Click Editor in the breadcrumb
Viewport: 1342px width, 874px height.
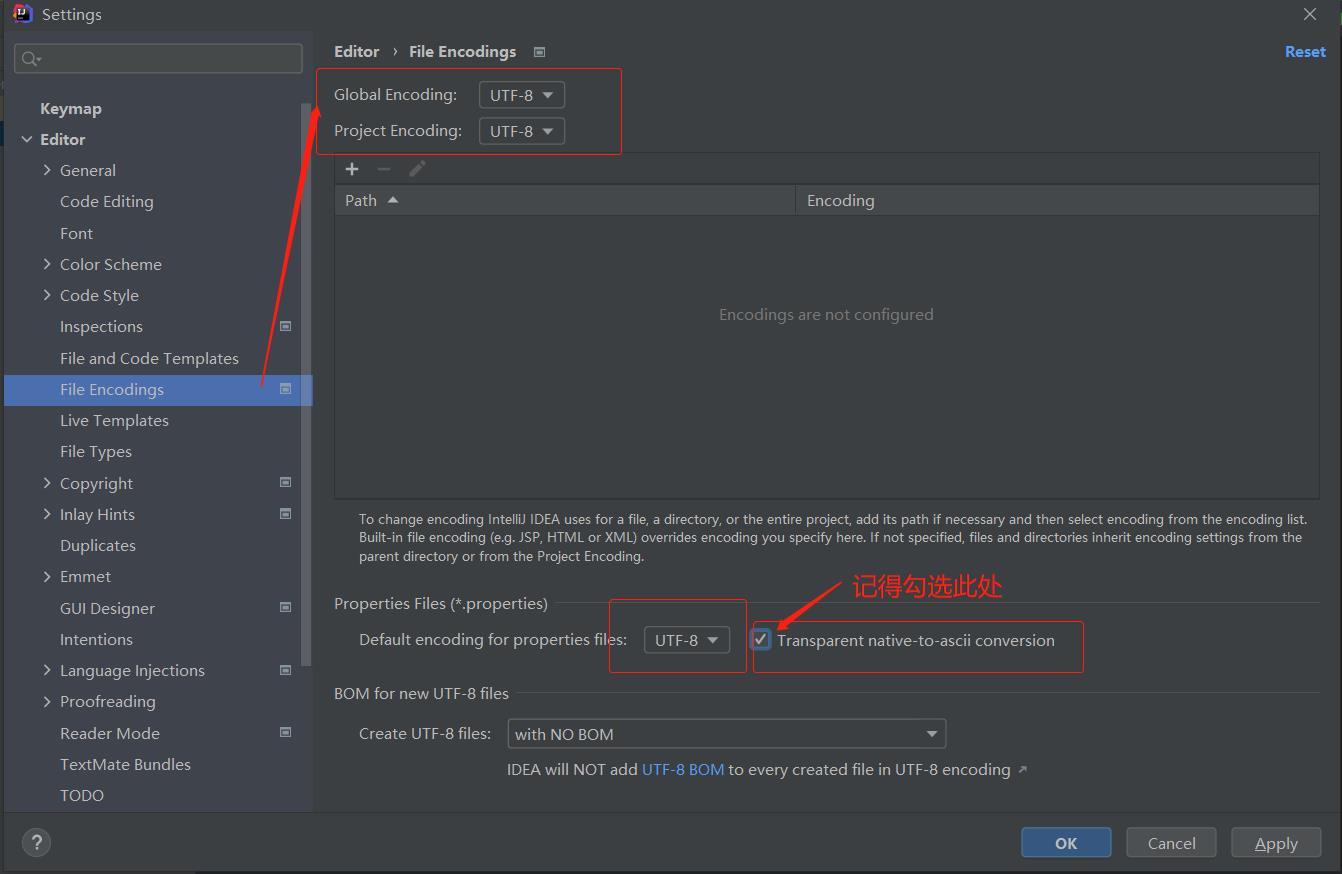357,52
